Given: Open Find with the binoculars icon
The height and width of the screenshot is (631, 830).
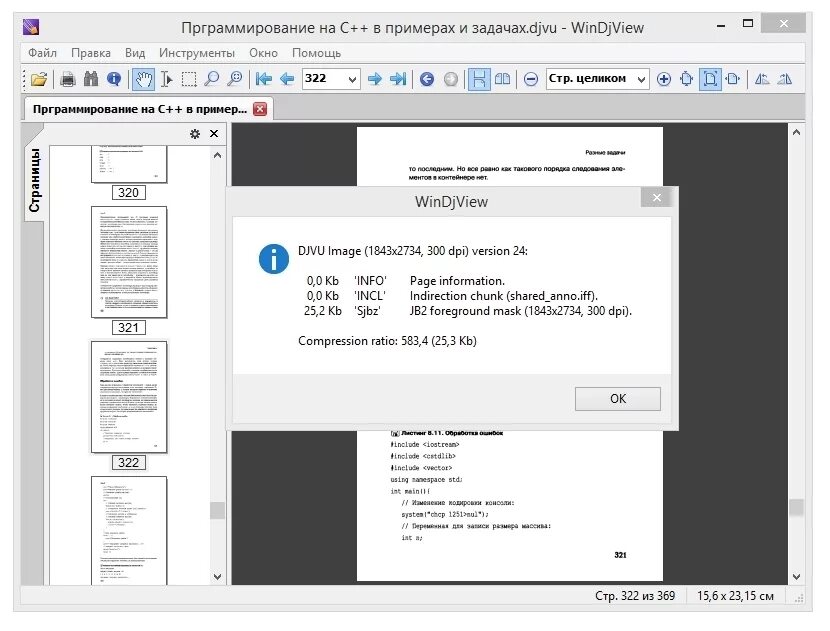Looking at the screenshot, I should click(x=91, y=79).
